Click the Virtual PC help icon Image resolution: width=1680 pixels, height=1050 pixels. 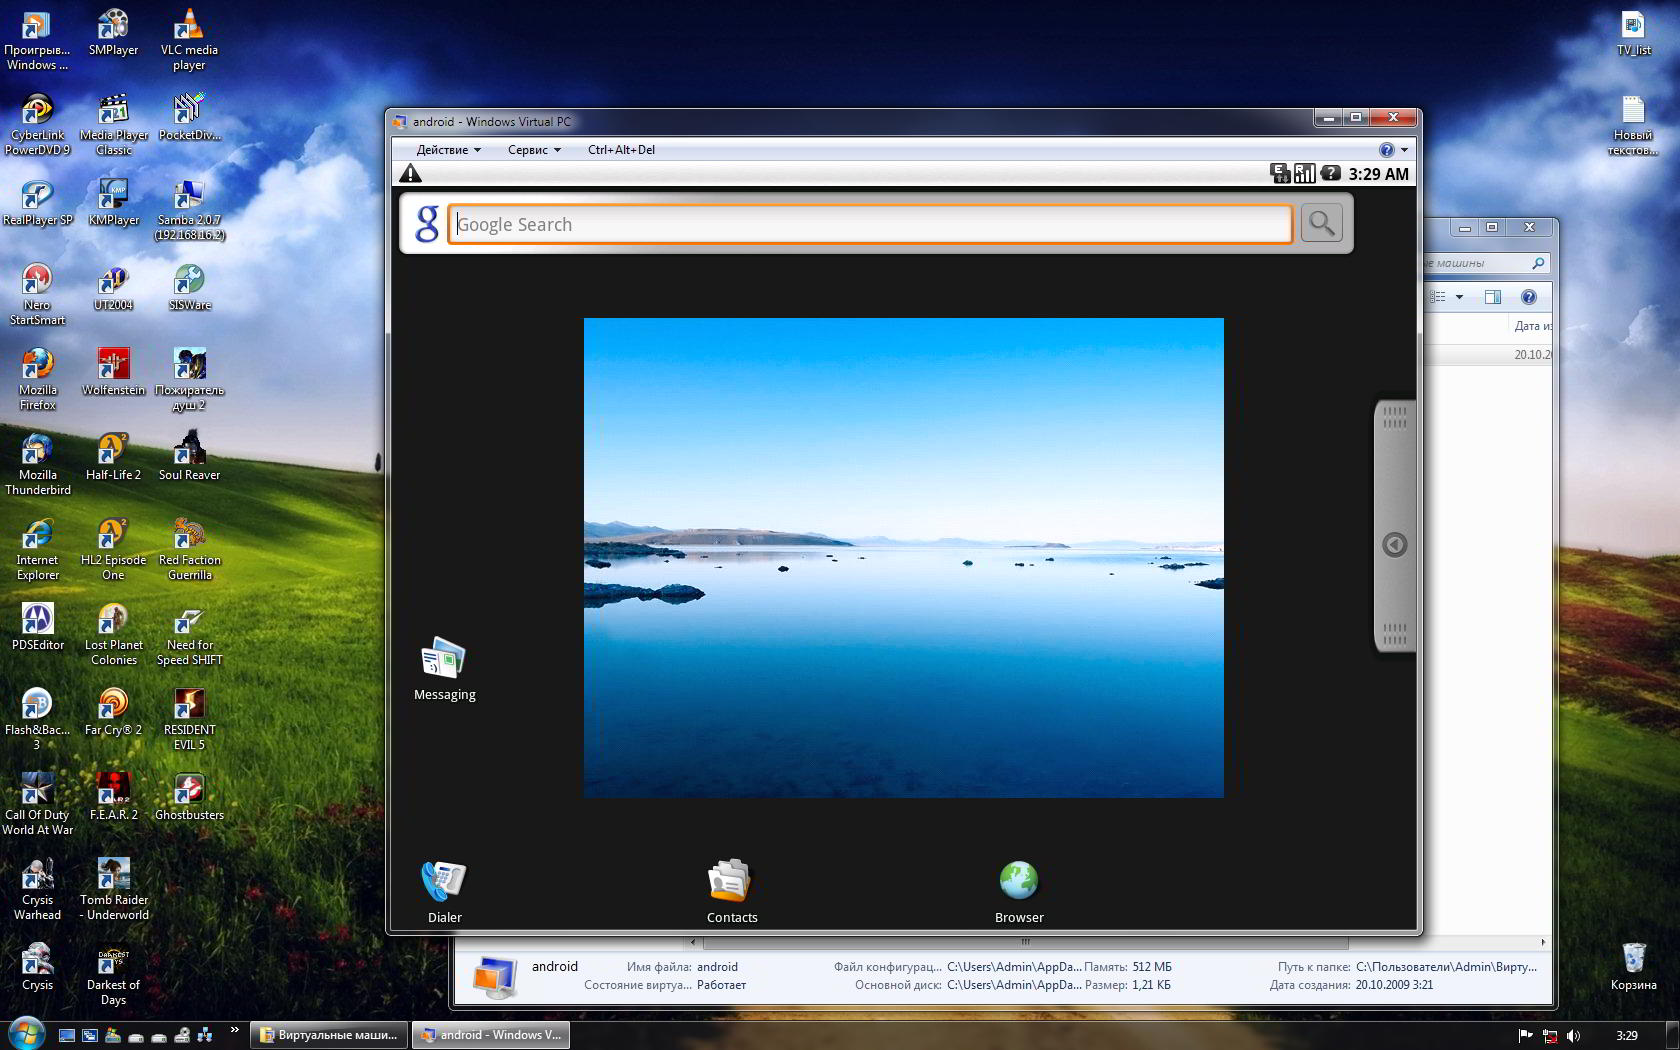pyautogui.click(x=1386, y=150)
